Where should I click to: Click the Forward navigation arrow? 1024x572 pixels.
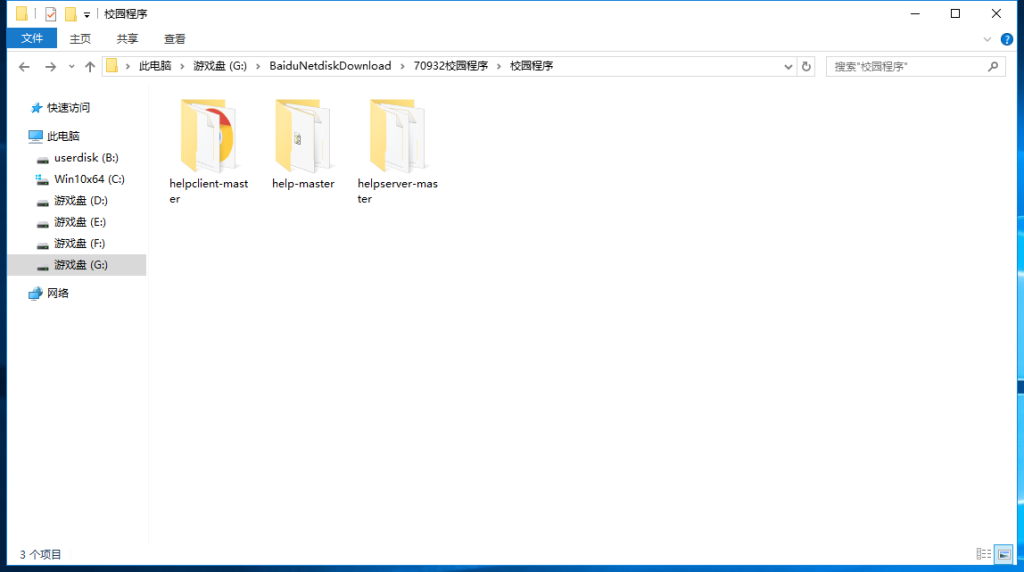50,67
